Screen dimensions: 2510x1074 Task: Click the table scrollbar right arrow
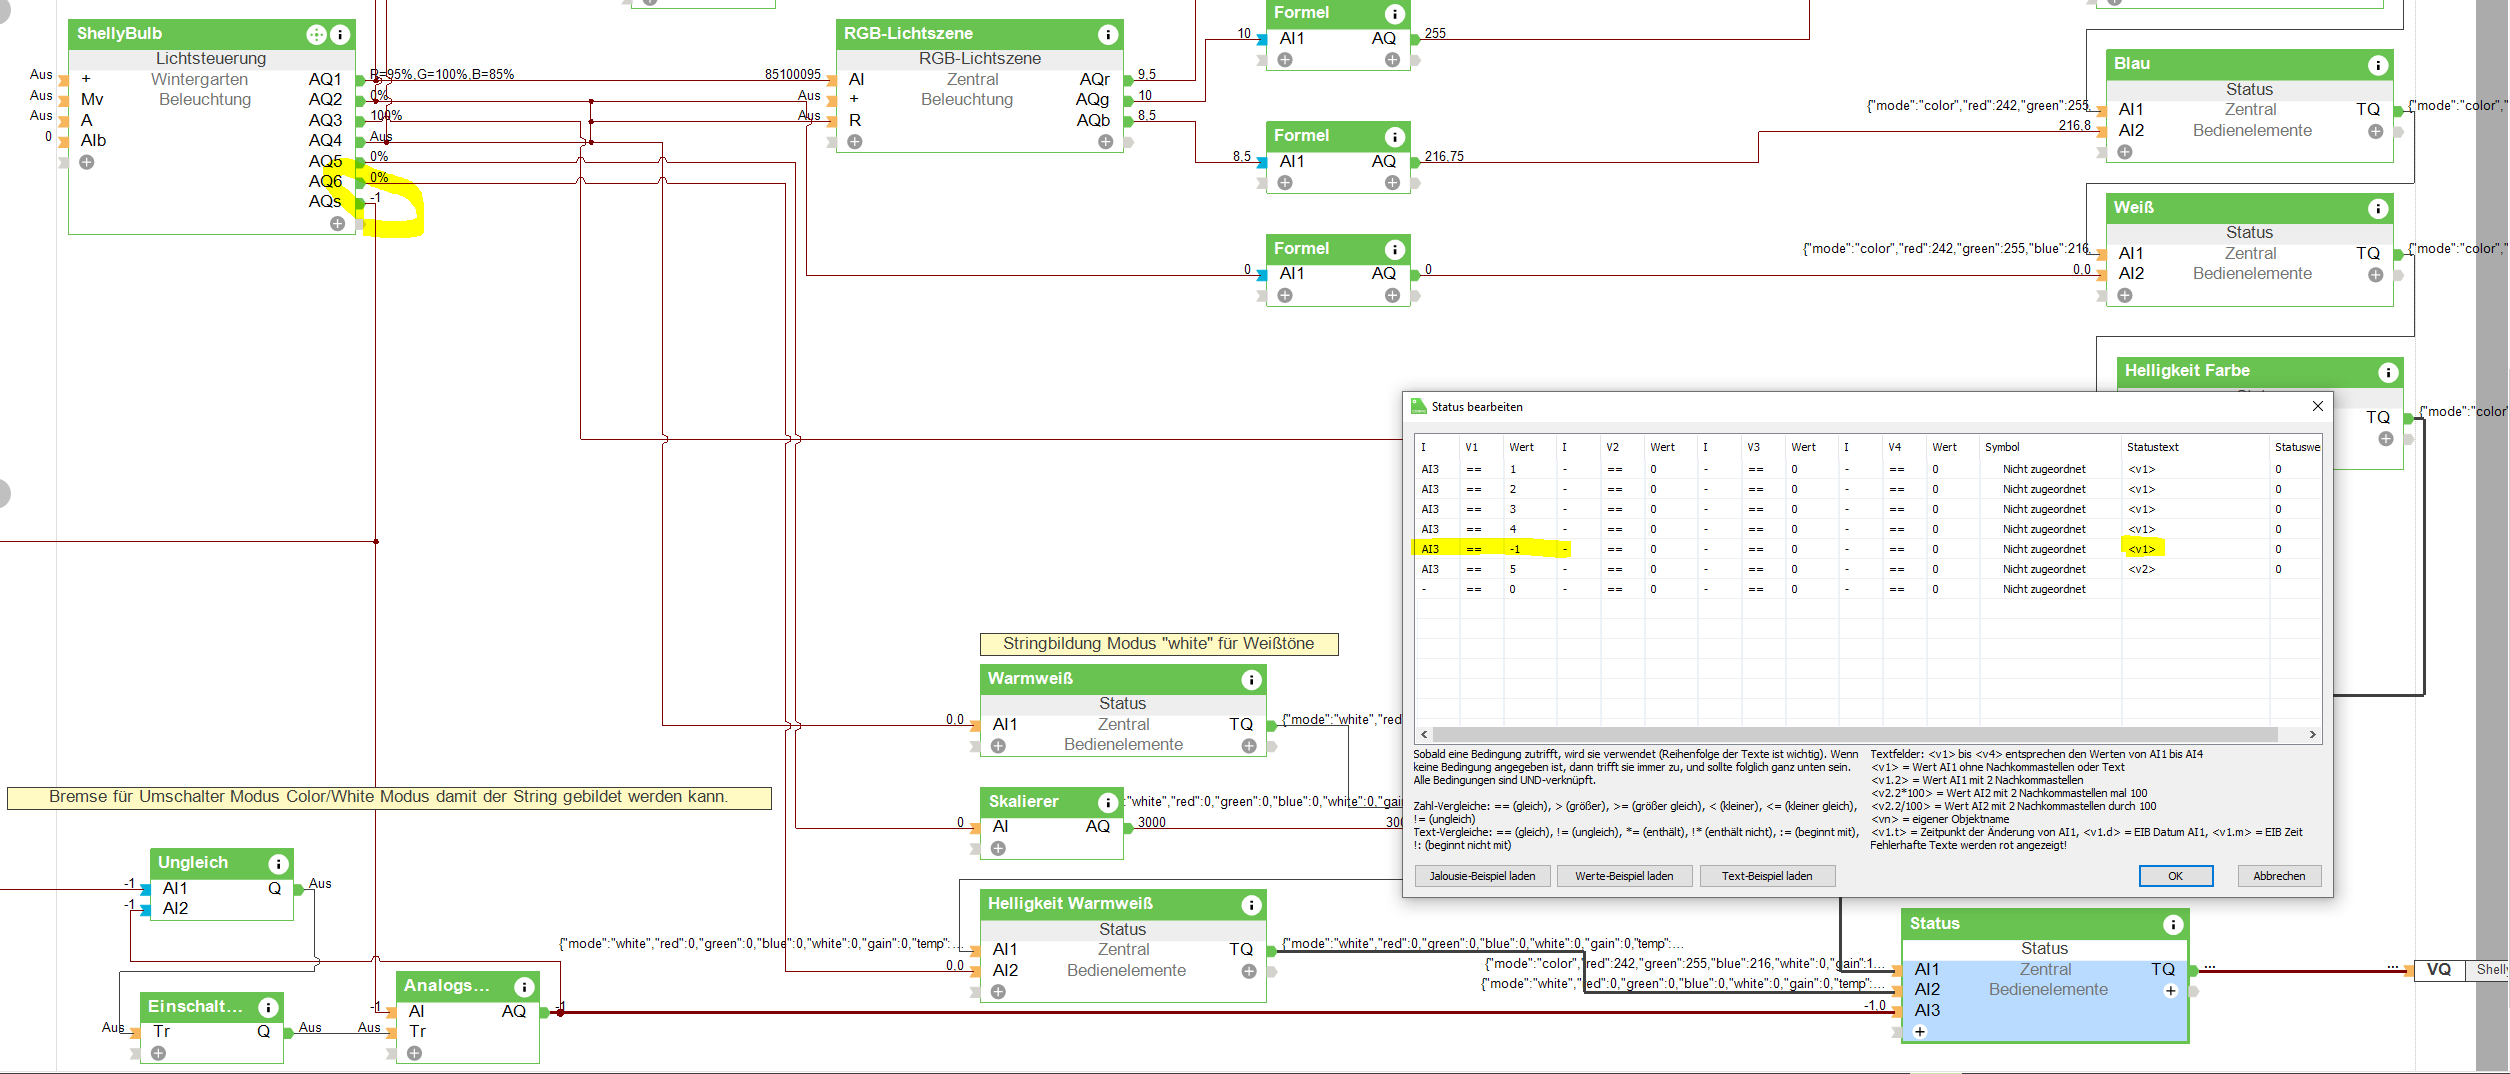tap(2312, 734)
